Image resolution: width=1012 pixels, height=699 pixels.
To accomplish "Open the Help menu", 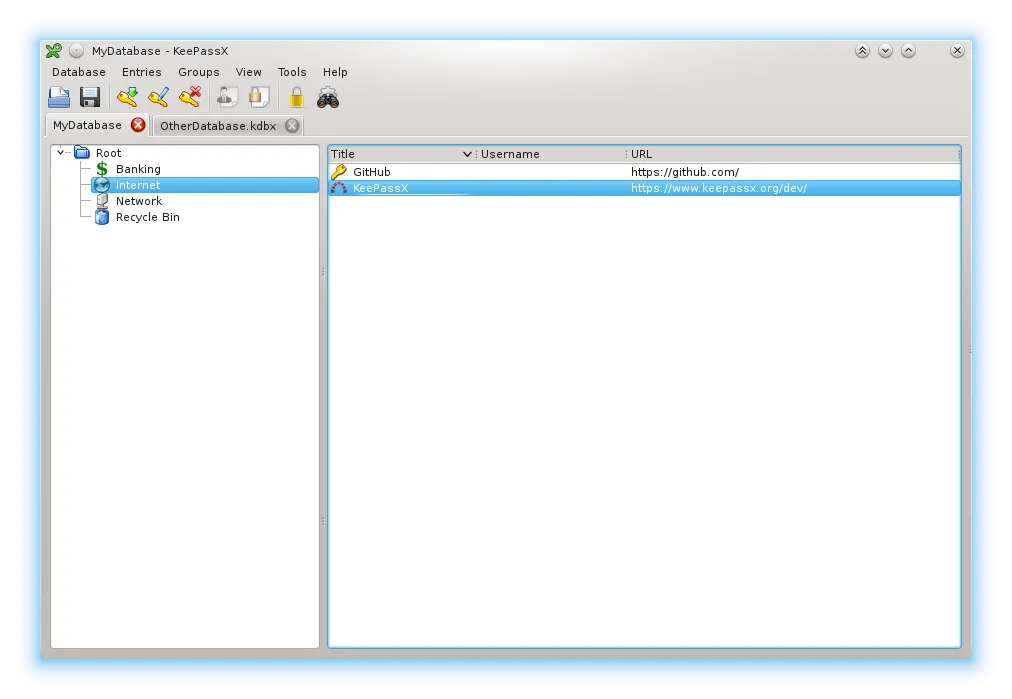I will pyautogui.click(x=335, y=72).
